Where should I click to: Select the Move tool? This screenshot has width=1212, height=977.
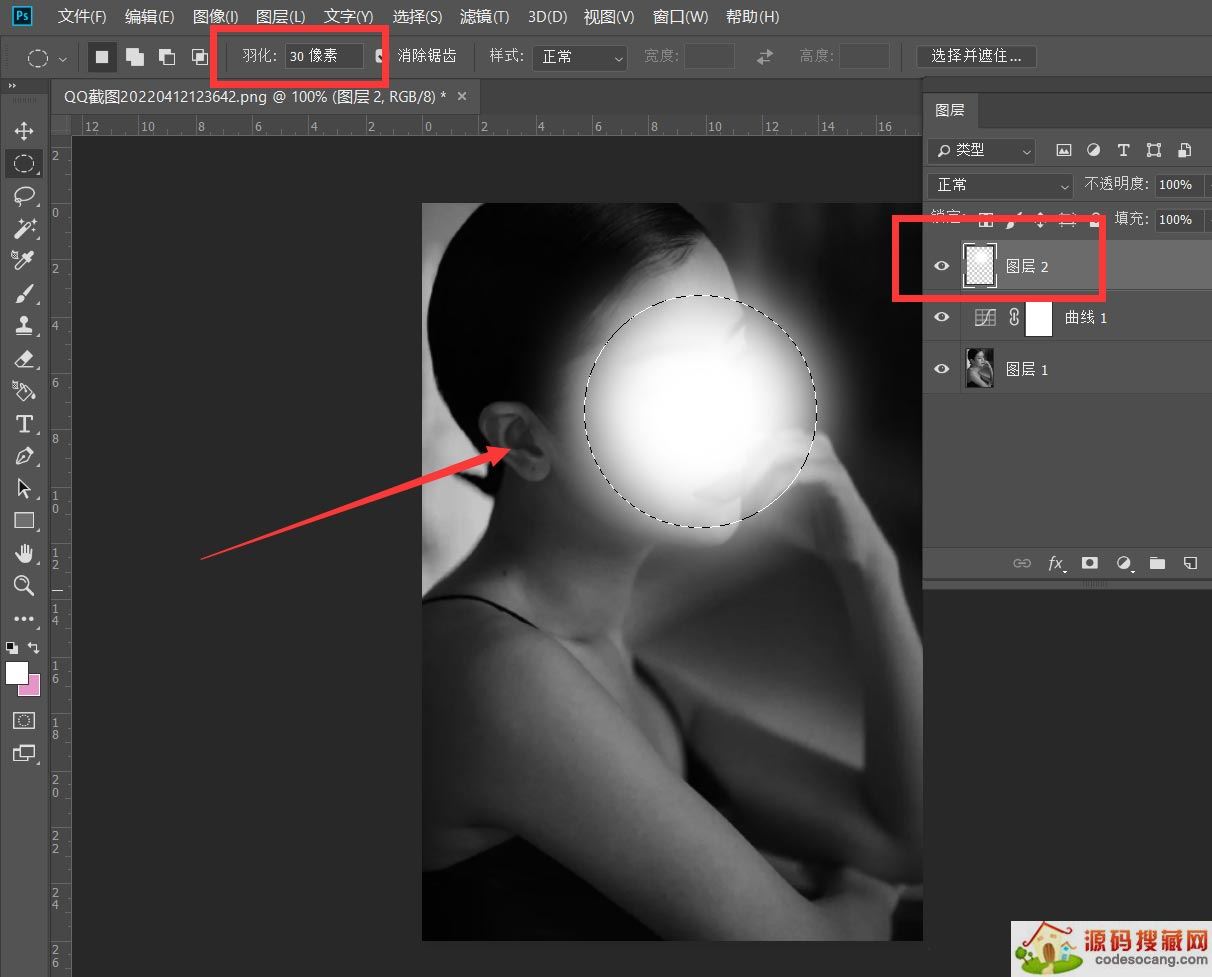(24, 131)
